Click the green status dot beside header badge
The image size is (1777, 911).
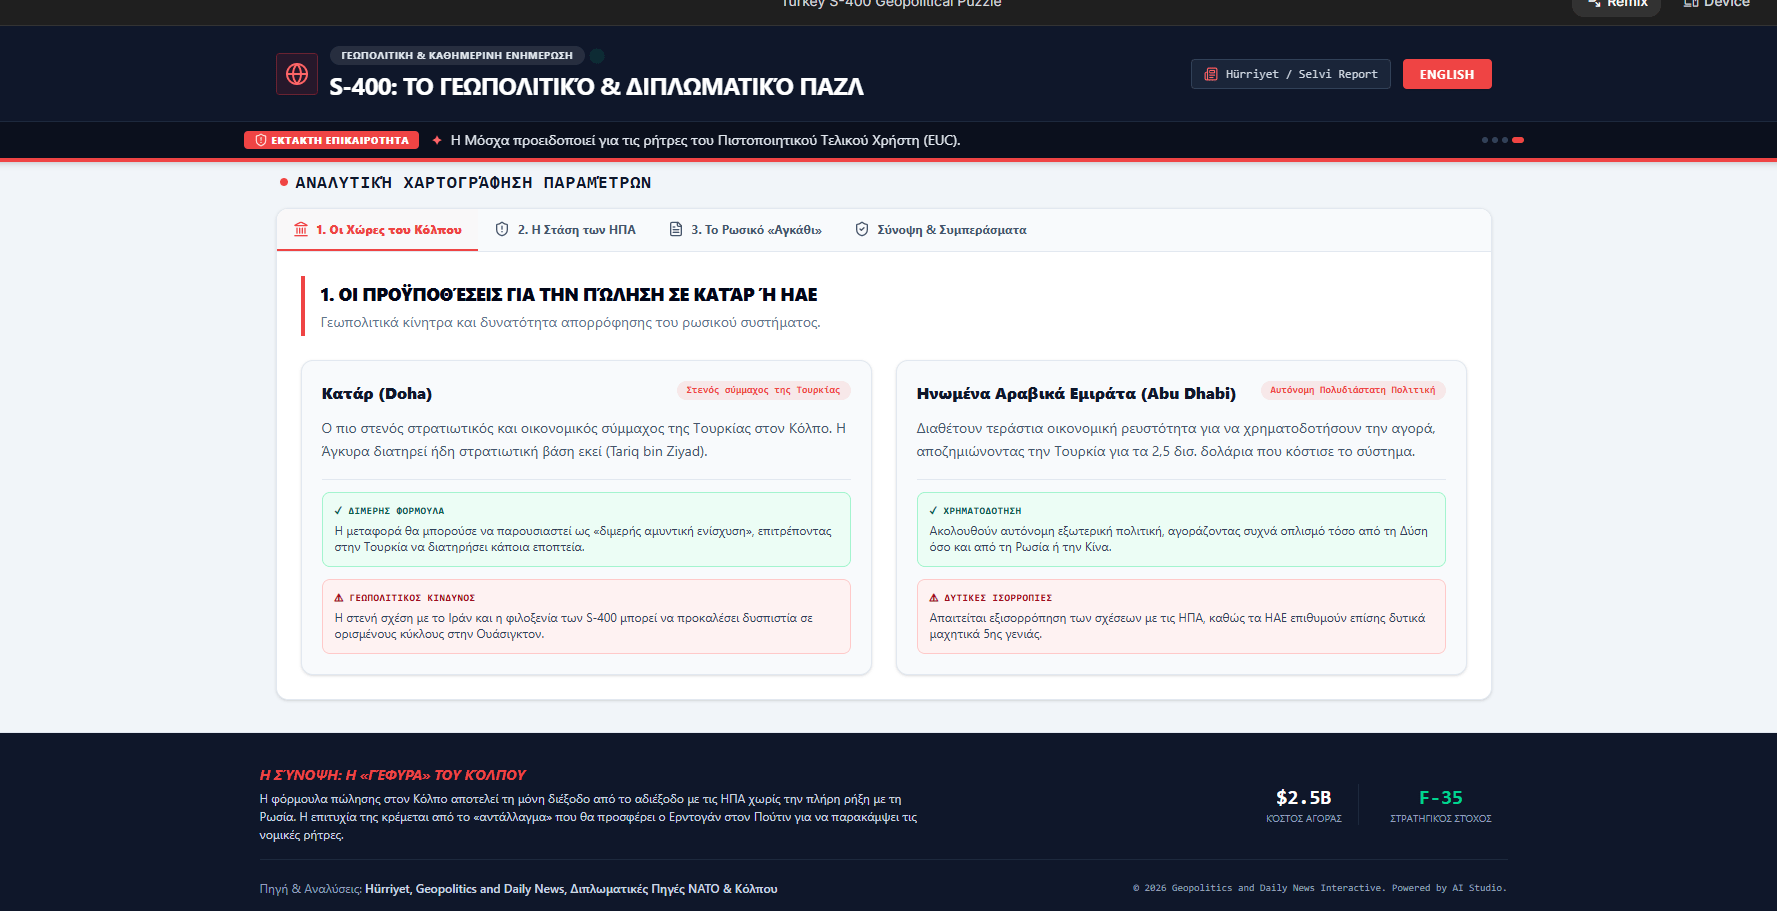pyautogui.click(x=597, y=56)
